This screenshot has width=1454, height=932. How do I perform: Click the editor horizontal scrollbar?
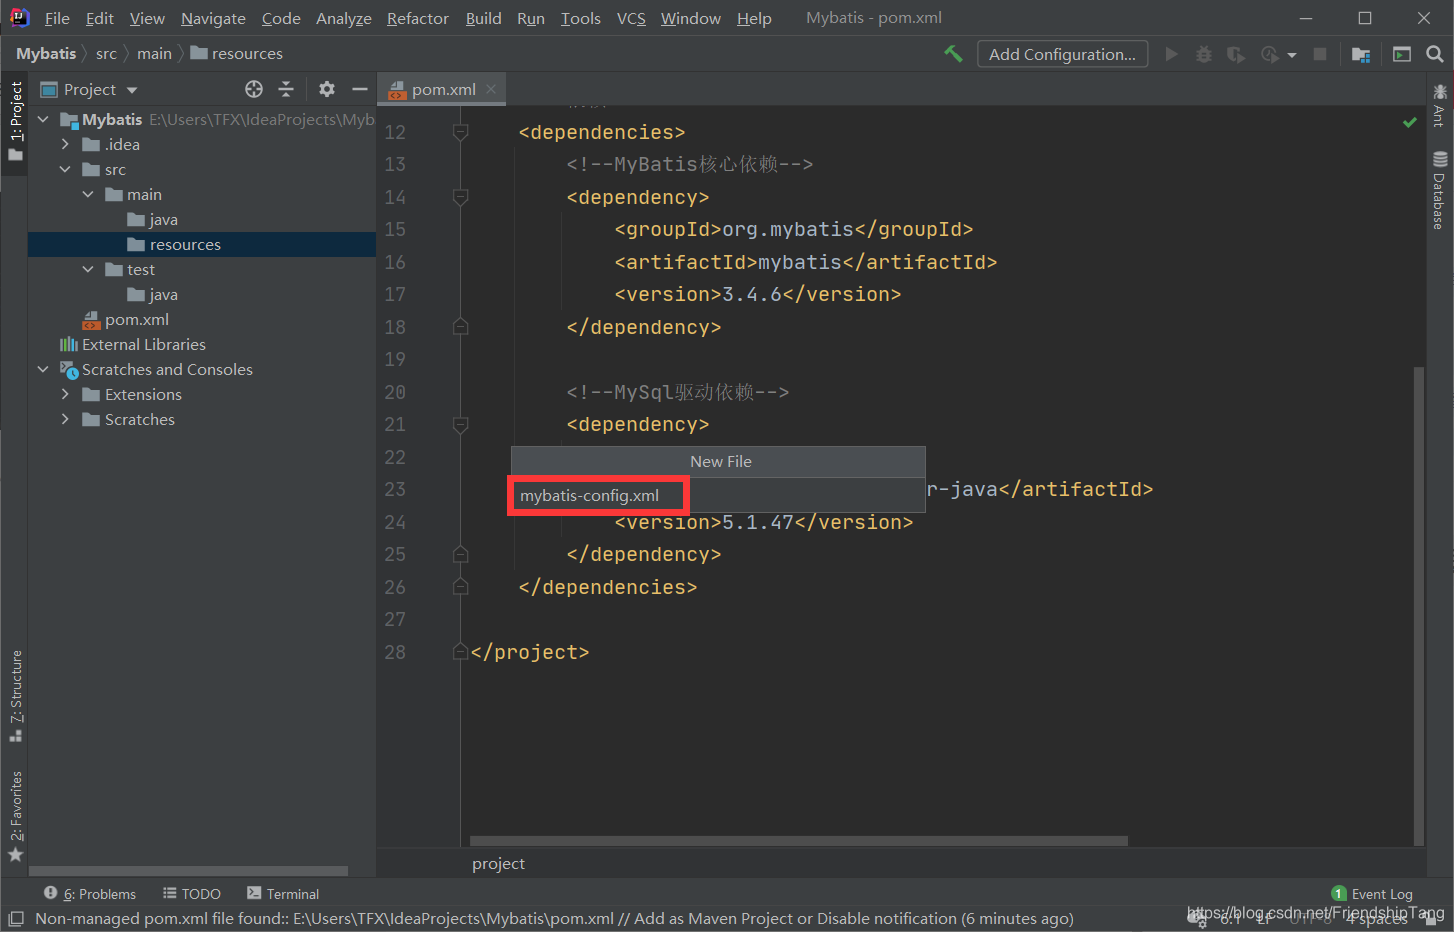799,841
